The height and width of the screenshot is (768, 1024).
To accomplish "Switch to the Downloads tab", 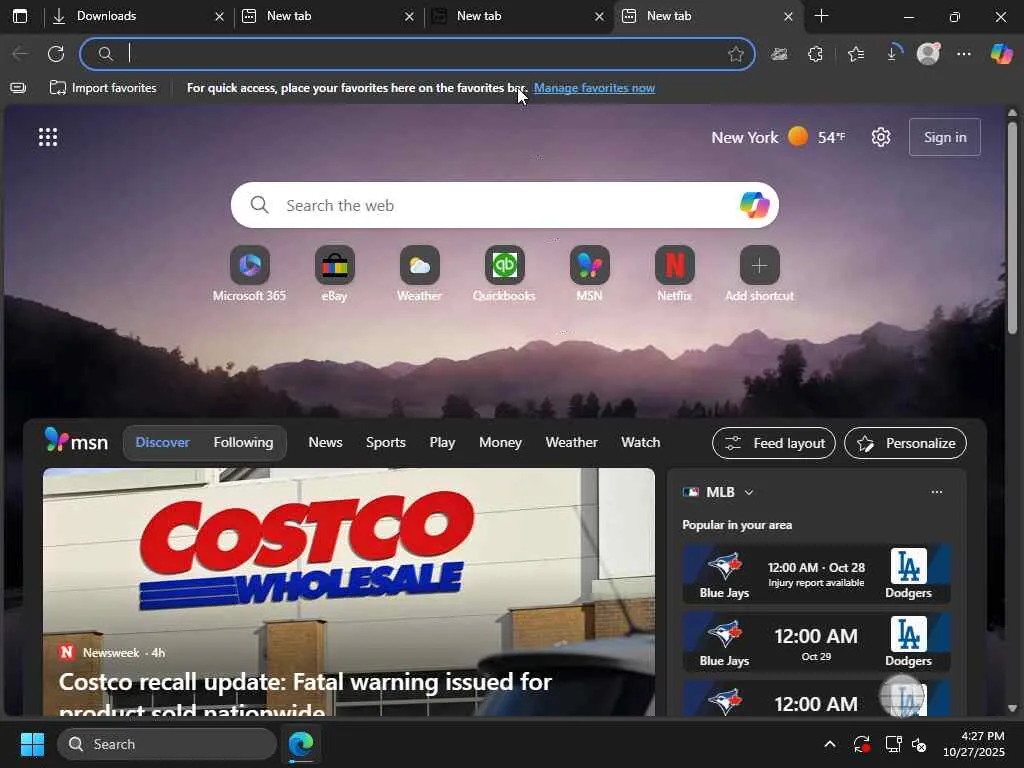I will (138, 16).
